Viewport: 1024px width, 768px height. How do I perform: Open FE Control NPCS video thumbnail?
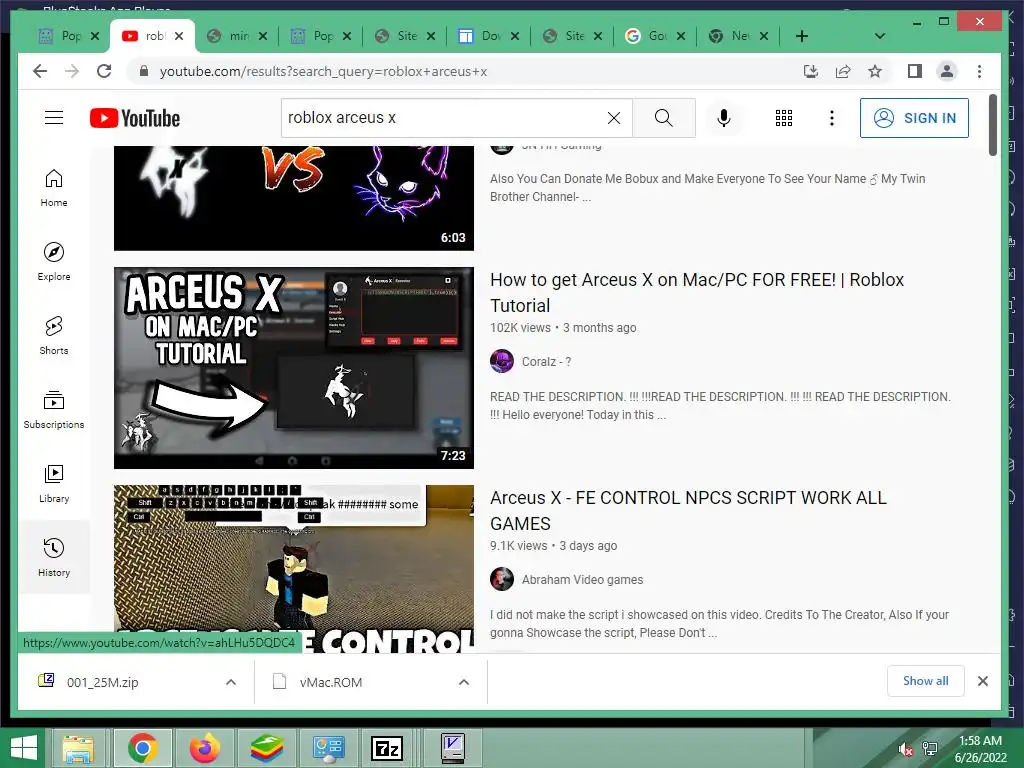pos(294,568)
